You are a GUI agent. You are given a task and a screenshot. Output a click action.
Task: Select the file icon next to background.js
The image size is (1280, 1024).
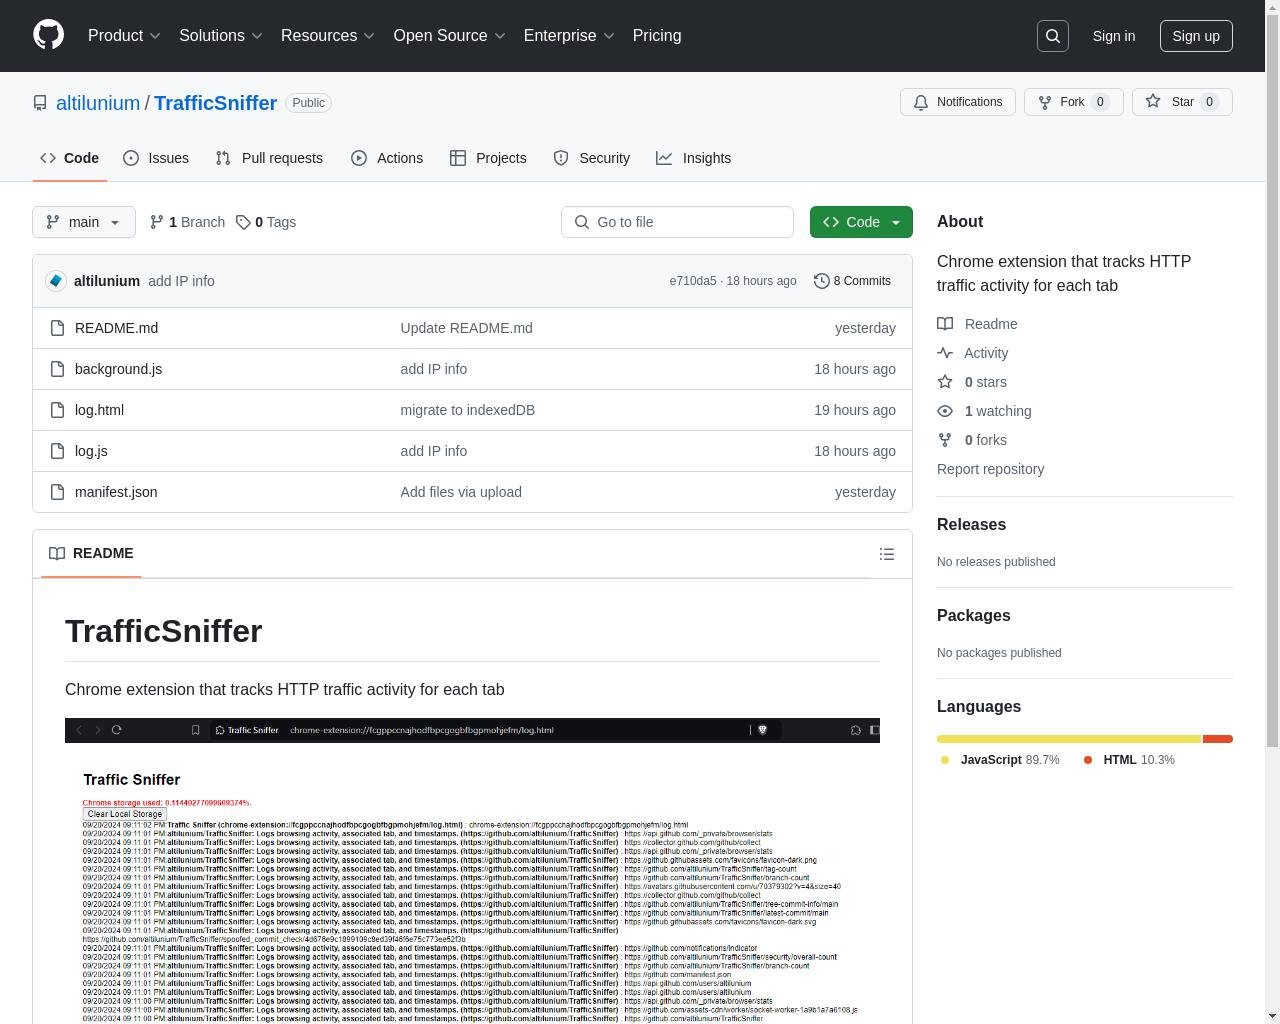tap(57, 369)
